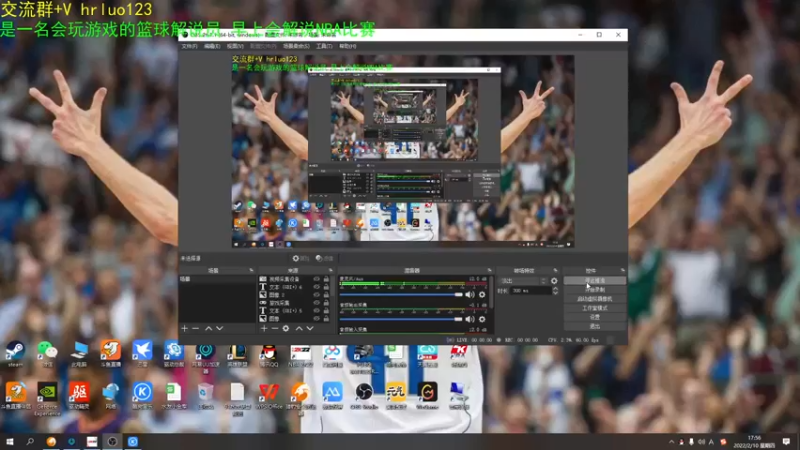Click the OBS preview canvas
This screenshot has height=450, width=800.
[403, 152]
